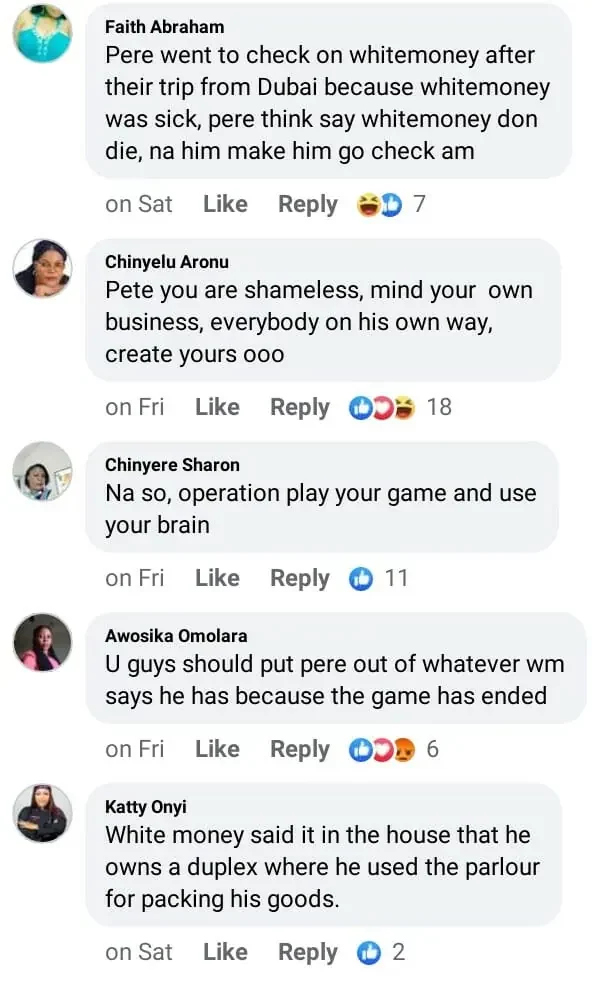View thumbs-up reaction on Katty Onyi's comment
Screen dimensions: 600x988
point(368,953)
